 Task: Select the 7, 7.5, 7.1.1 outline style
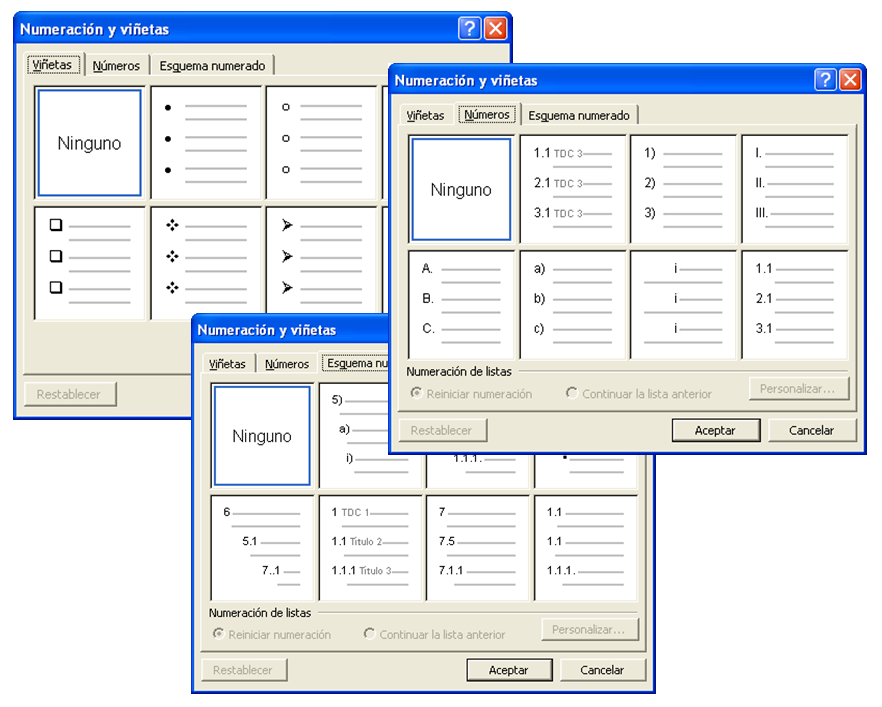478,546
